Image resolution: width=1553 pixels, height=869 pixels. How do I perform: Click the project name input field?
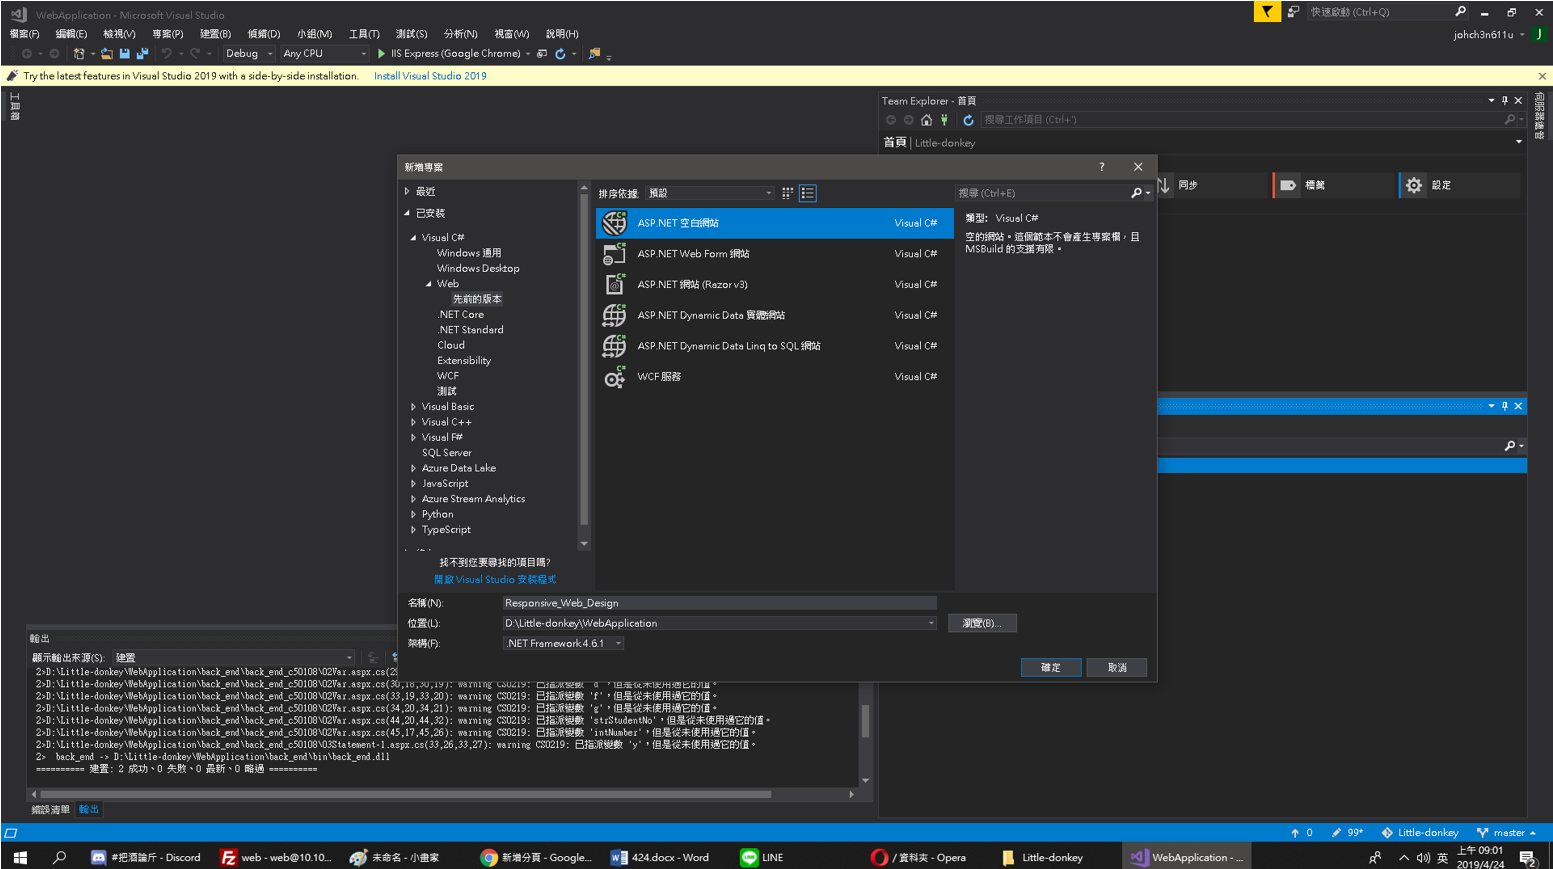[719, 603]
